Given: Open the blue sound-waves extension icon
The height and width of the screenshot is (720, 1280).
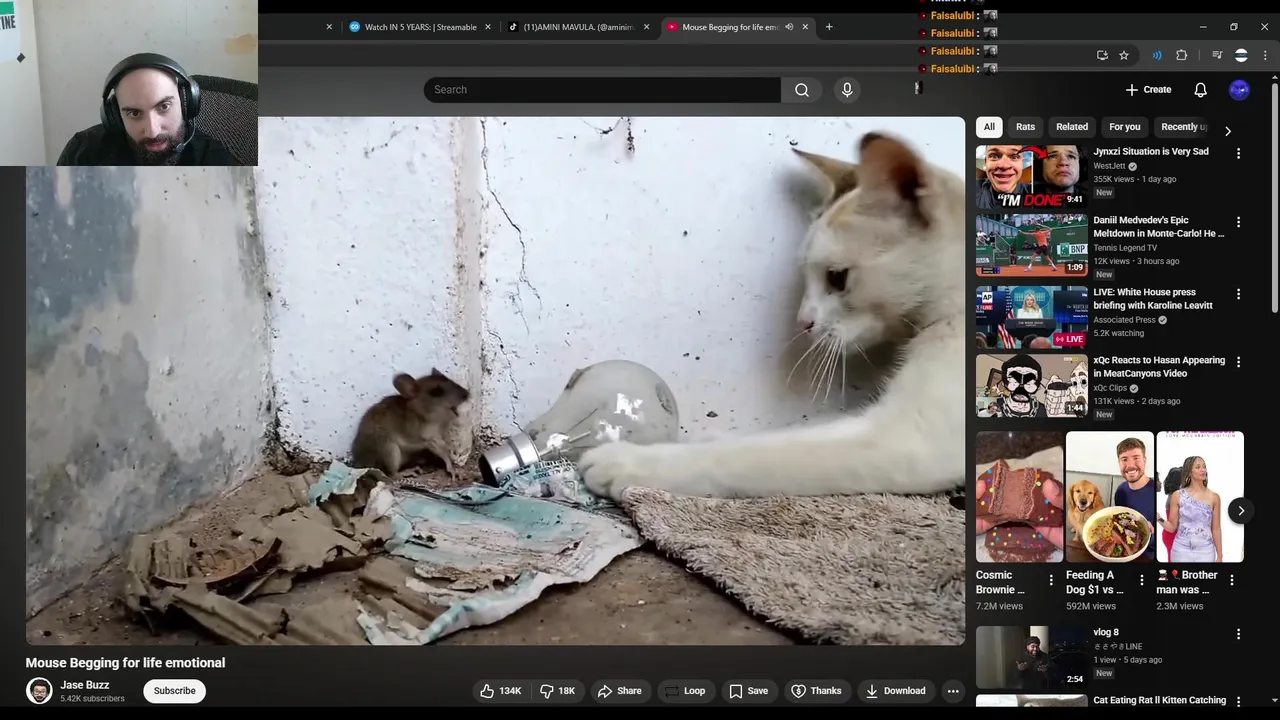Looking at the screenshot, I should [1157, 55].
